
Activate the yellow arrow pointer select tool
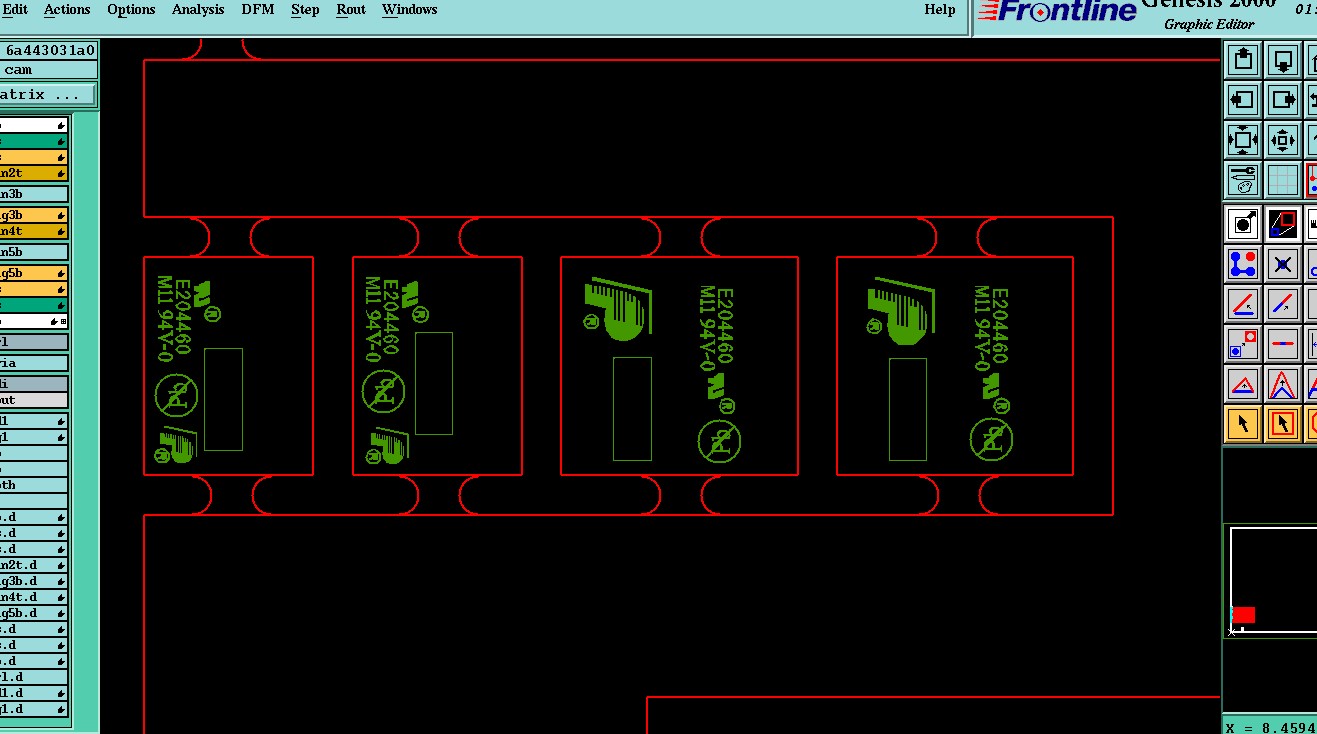click(x=1243, y=424)
